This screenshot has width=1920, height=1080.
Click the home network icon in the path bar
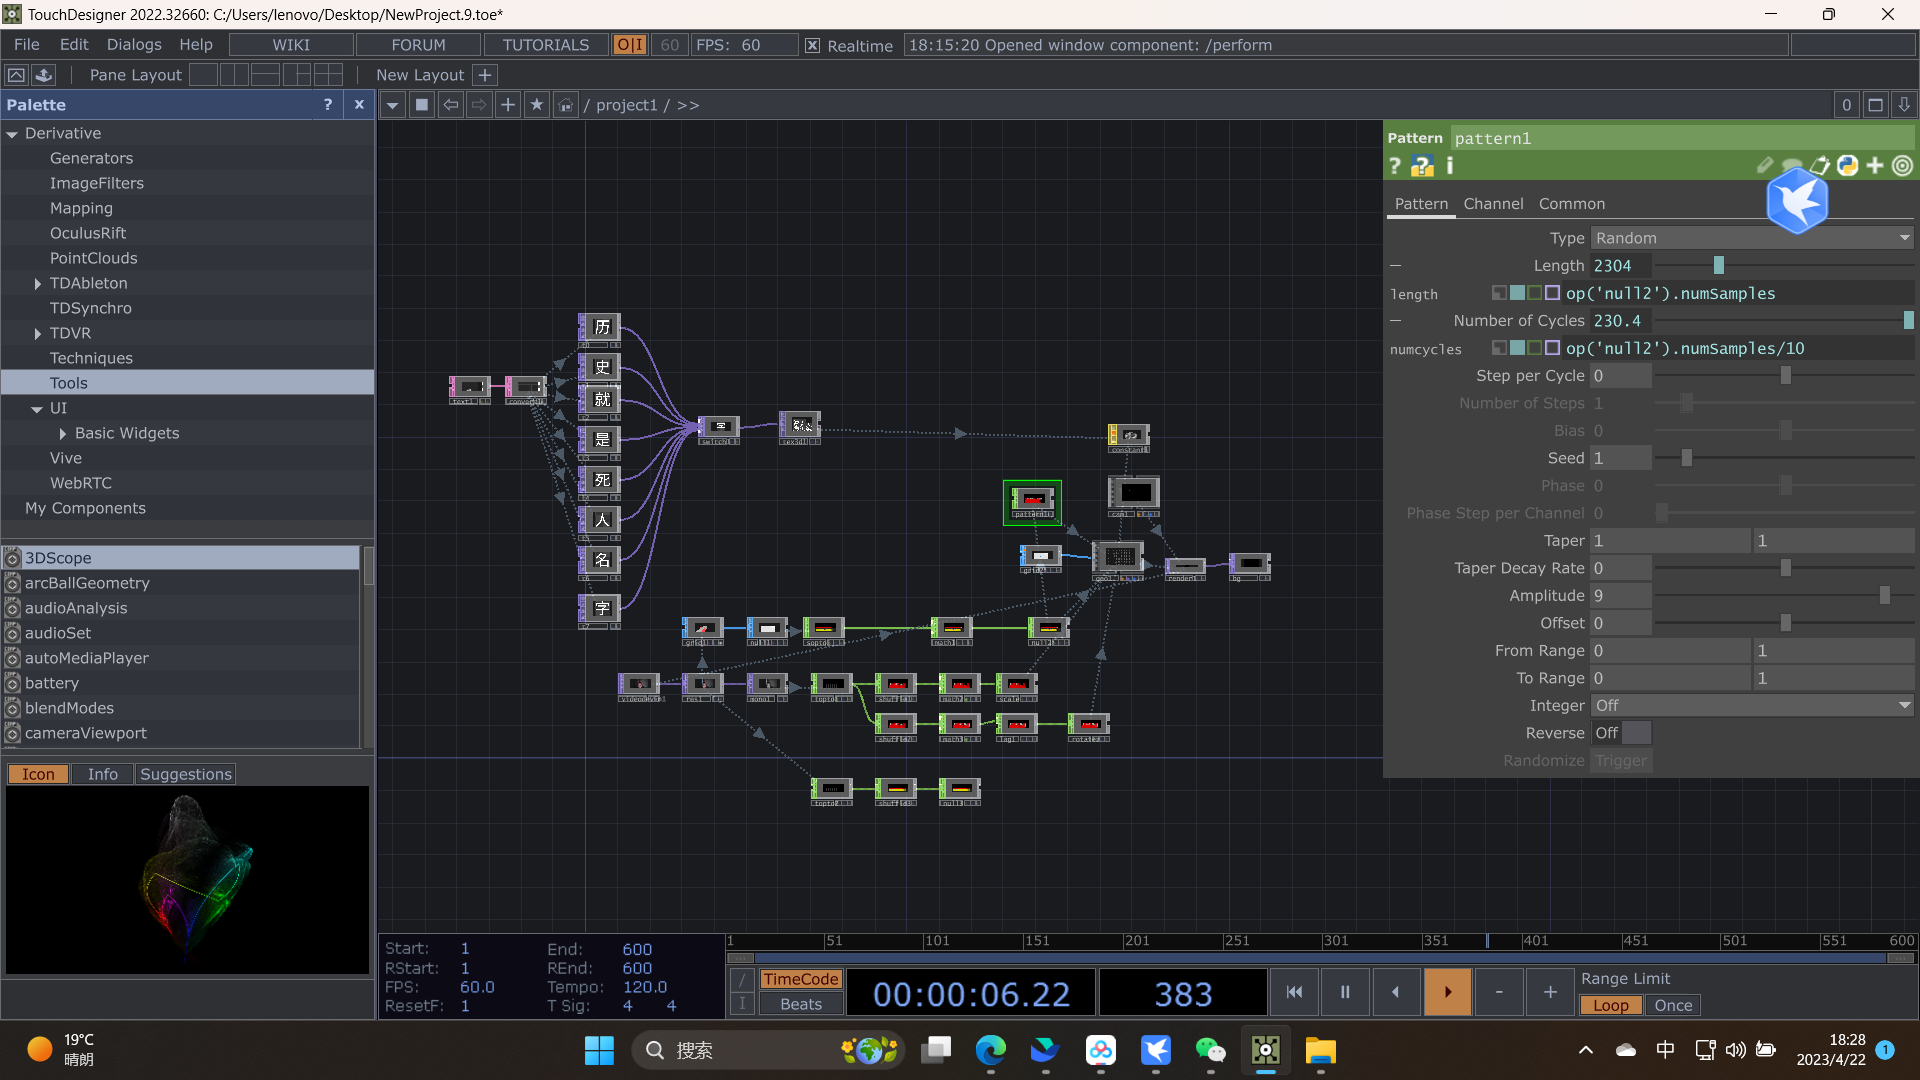coord(566,105)
